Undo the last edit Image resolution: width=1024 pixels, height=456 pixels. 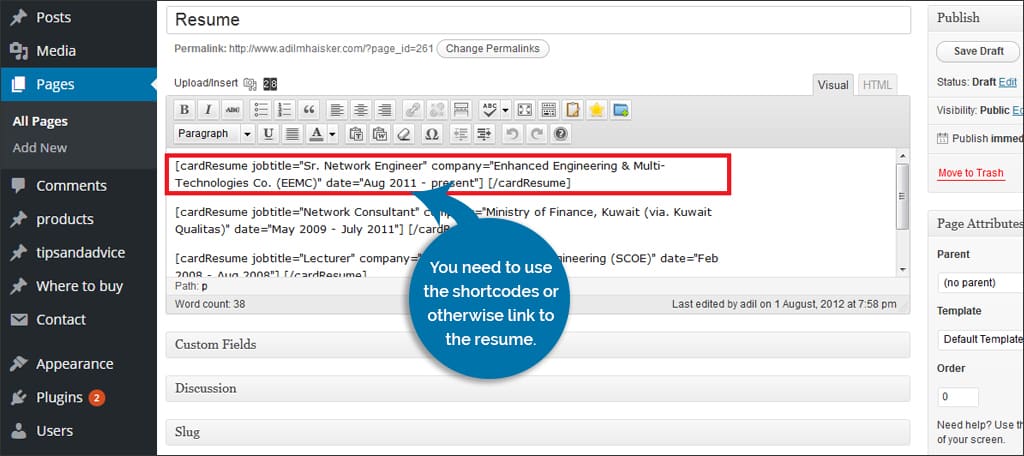513,134
